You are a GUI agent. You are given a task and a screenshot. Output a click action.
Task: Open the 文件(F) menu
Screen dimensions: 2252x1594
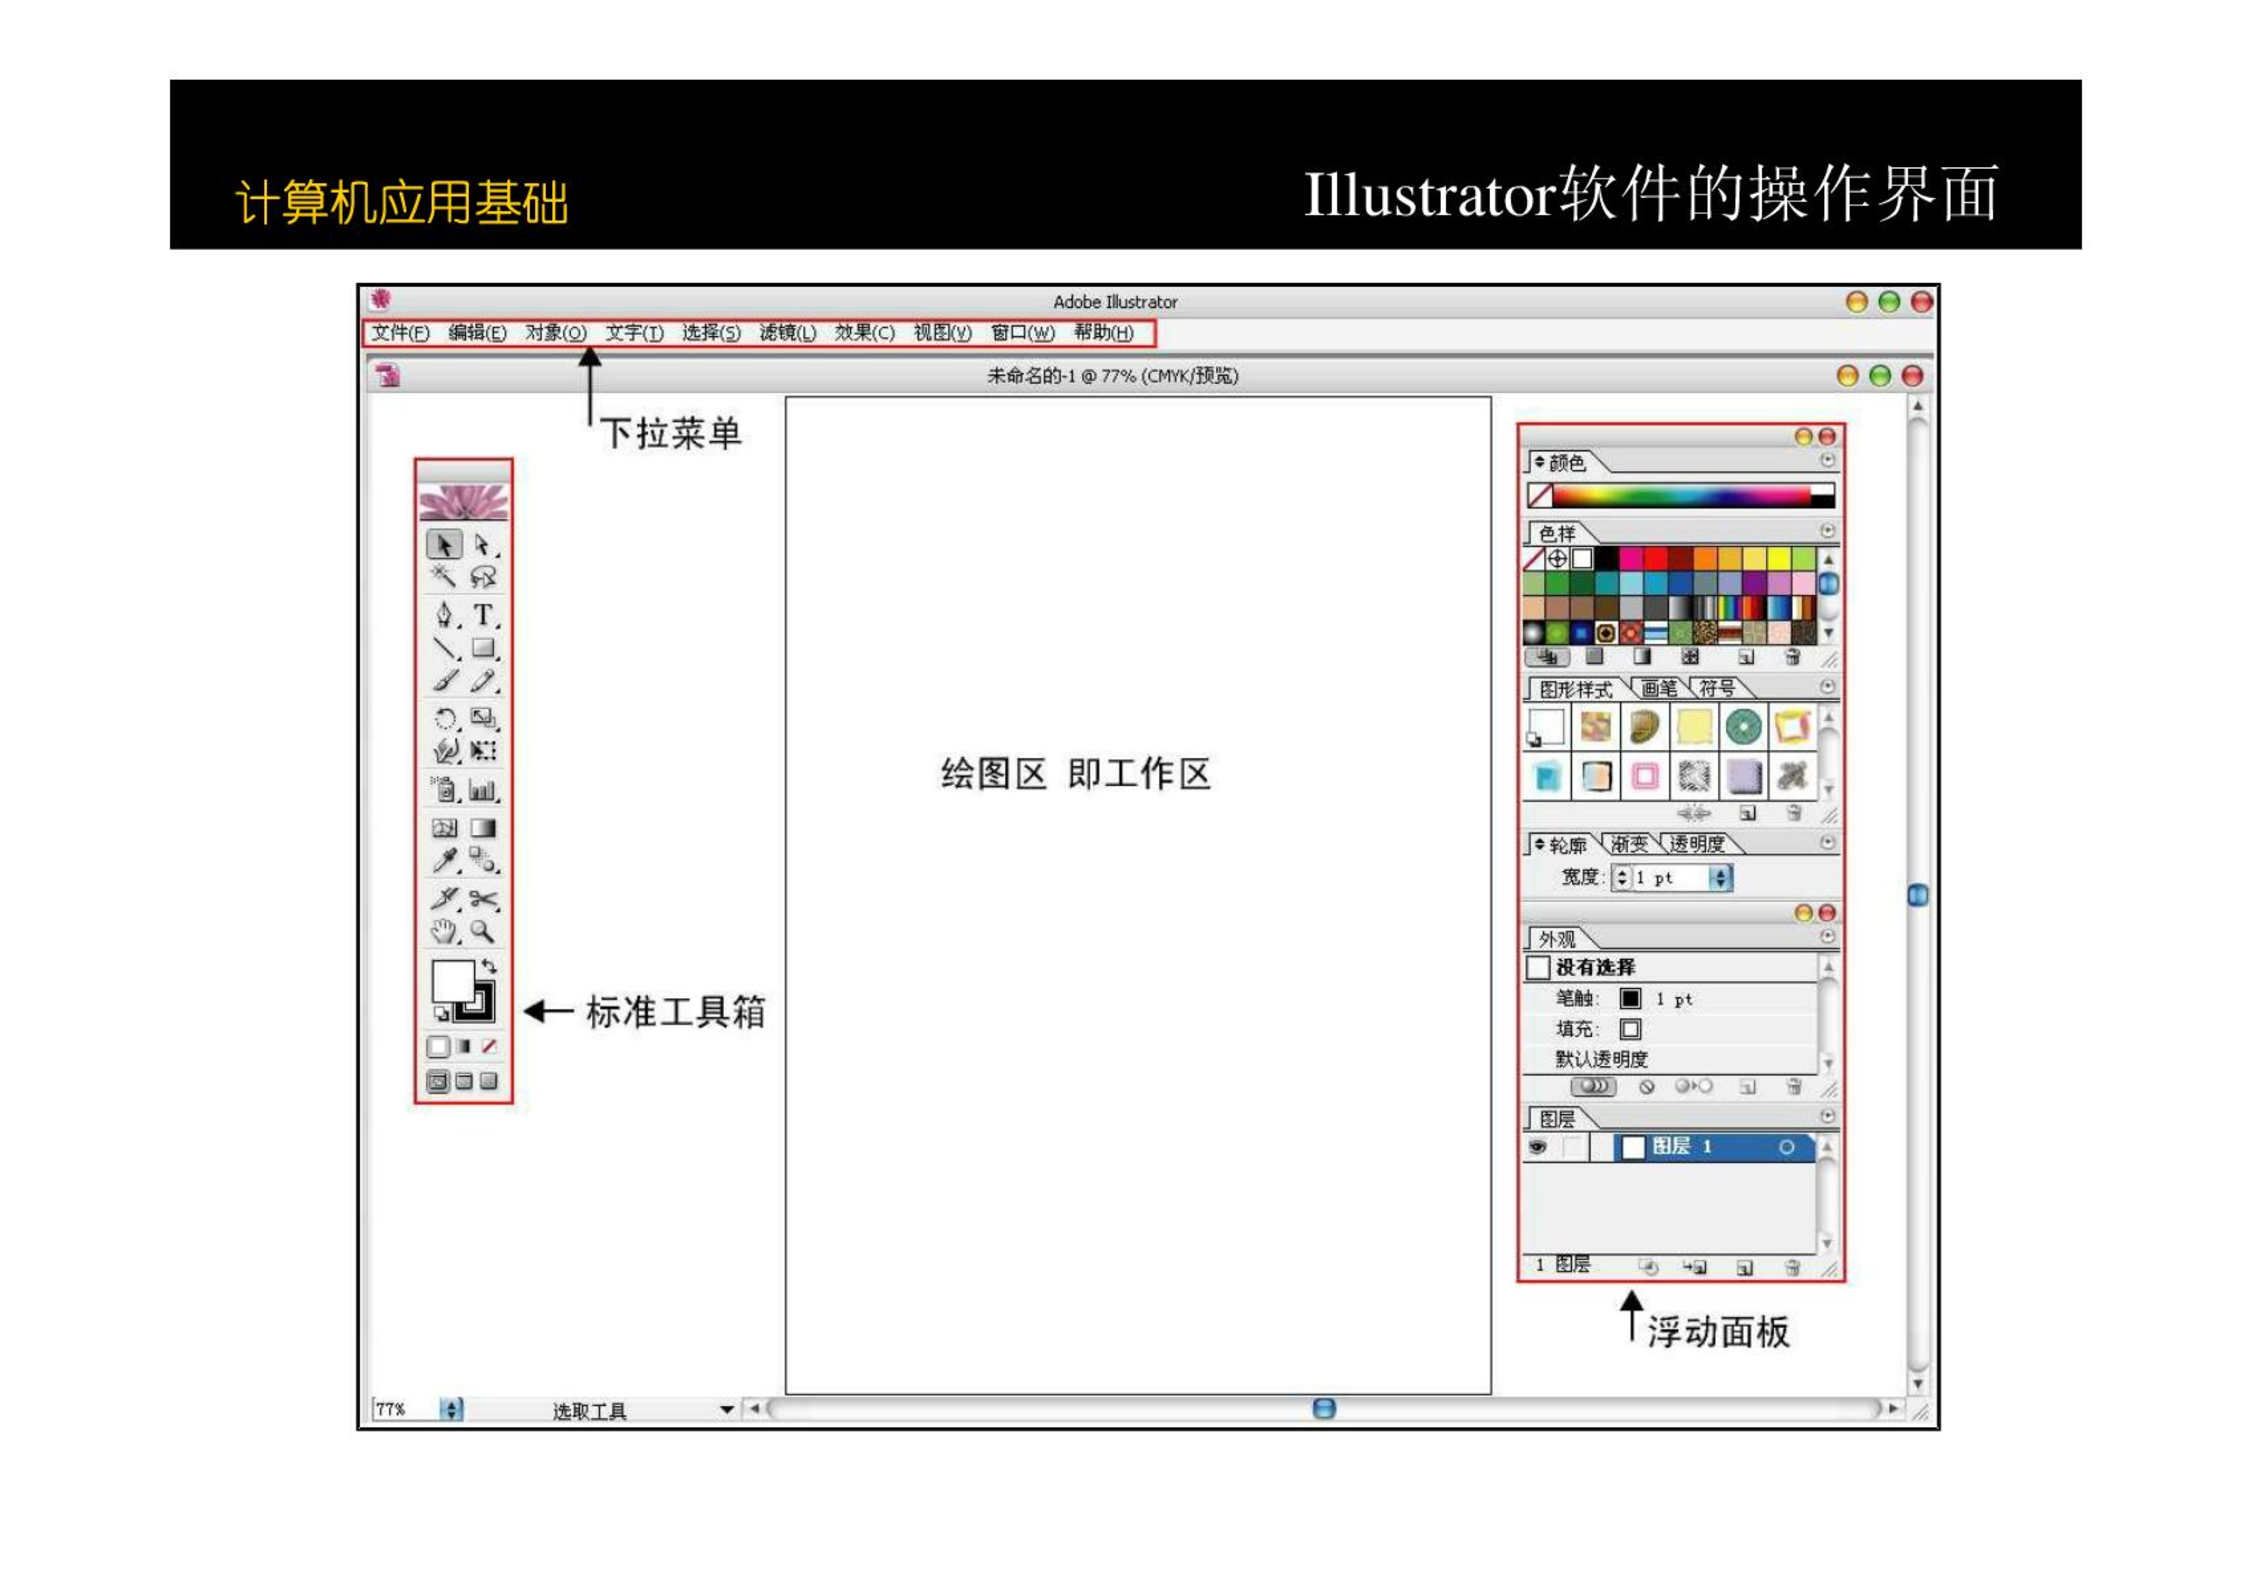400,333
